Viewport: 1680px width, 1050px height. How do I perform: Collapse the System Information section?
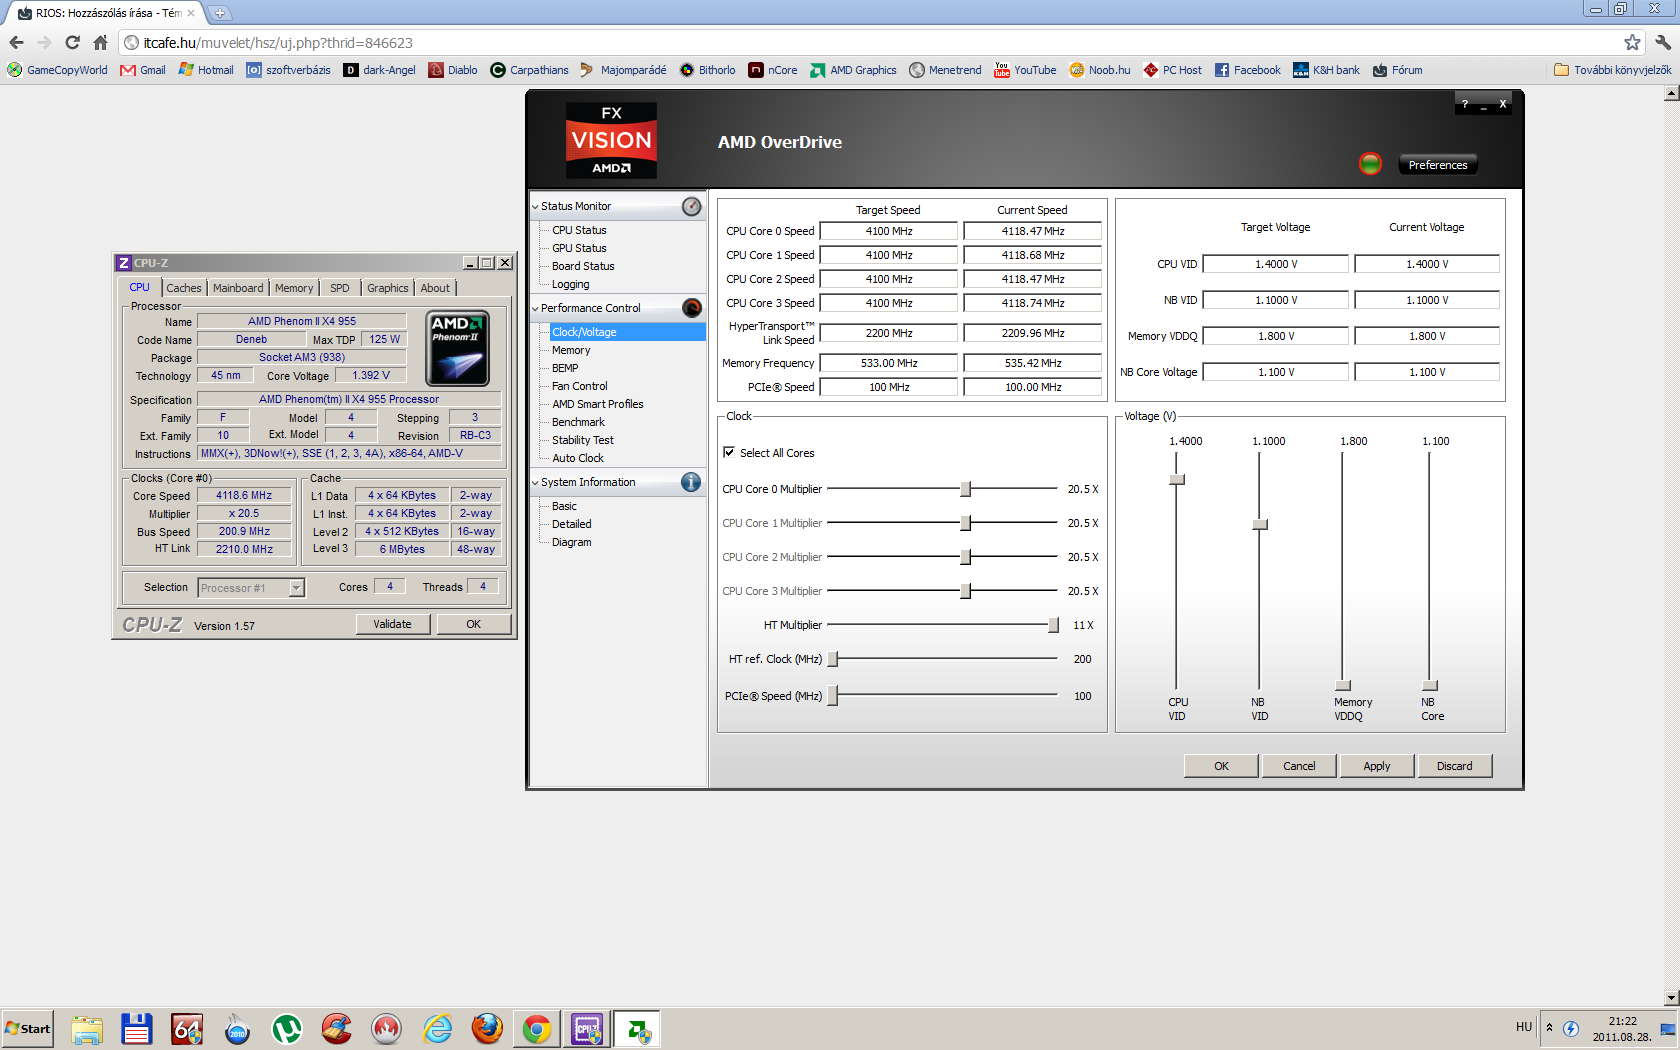[535, 483]
